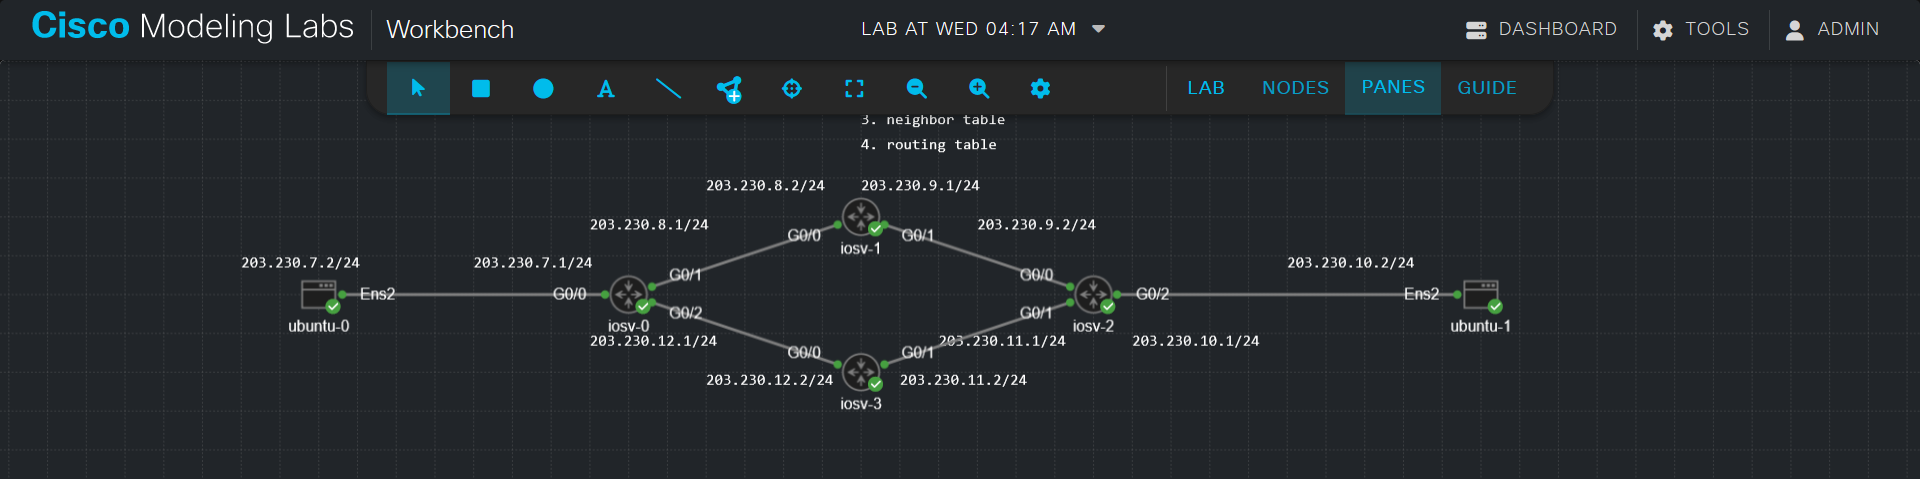Select the line annotation tool

tap(668, 88)
